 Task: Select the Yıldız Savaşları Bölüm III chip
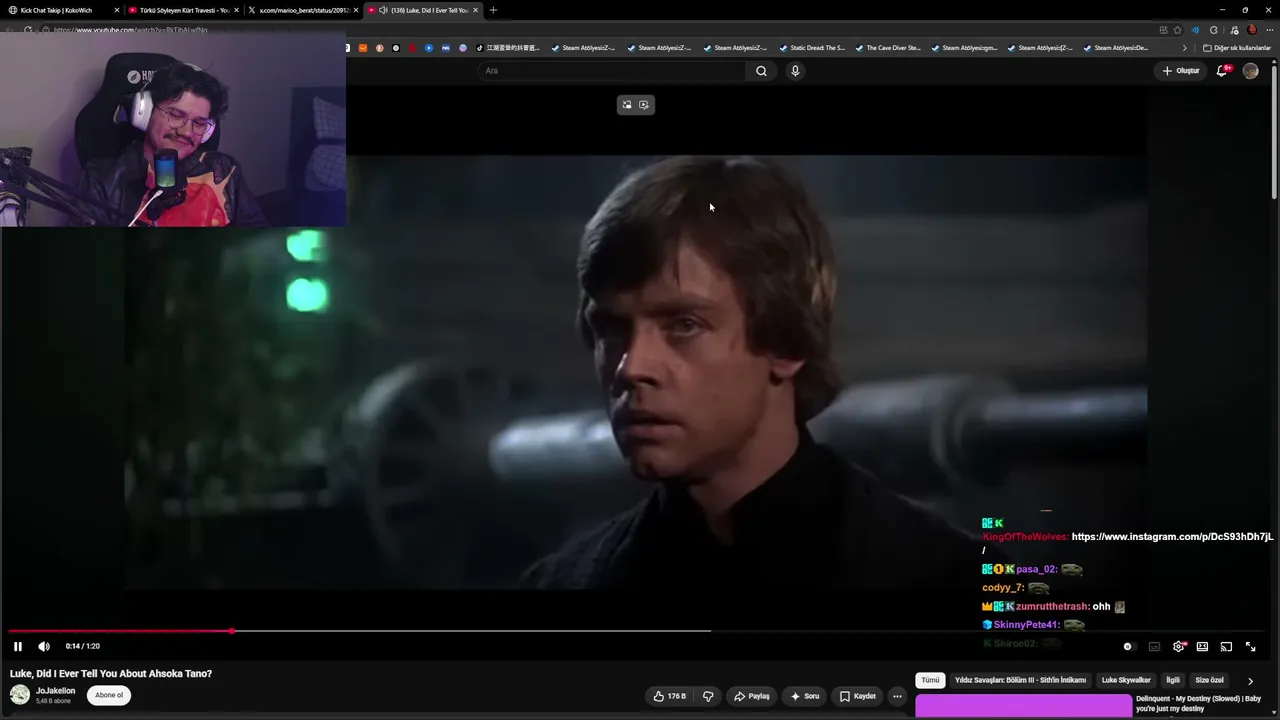[x=1020, y=680]
